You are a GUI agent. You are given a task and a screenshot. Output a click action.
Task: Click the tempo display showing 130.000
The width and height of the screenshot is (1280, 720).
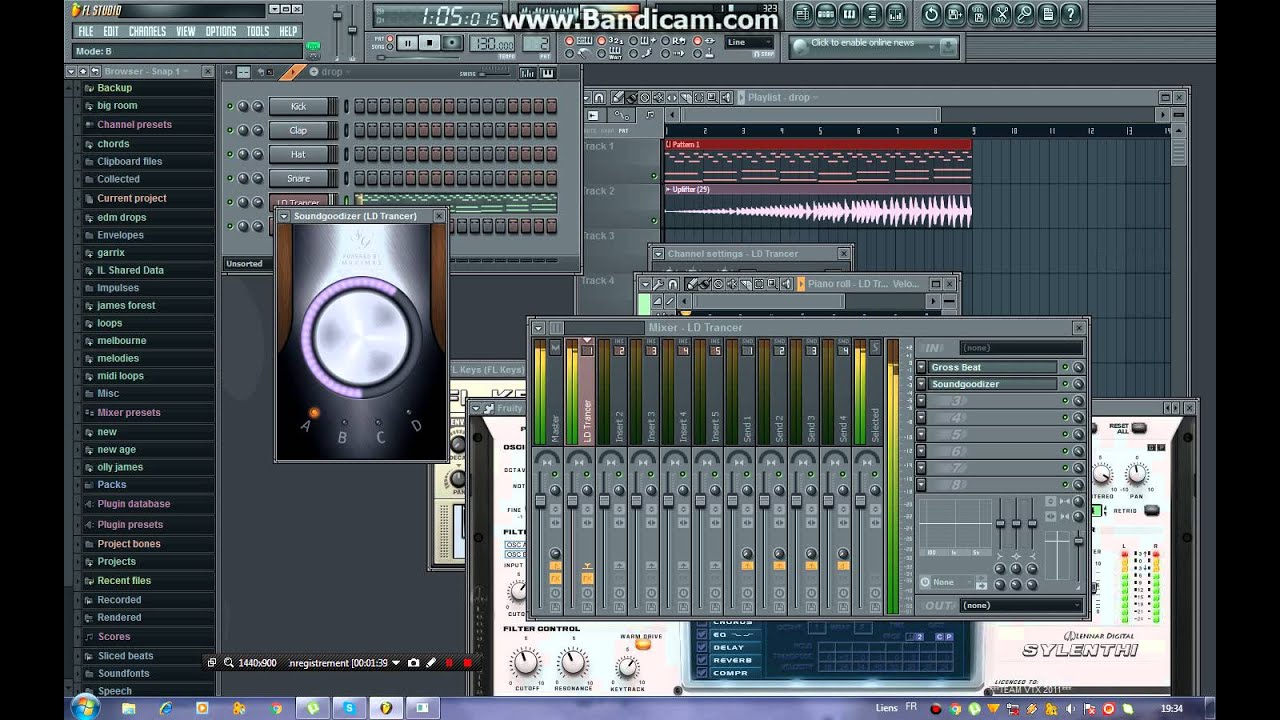click(492, 44)
